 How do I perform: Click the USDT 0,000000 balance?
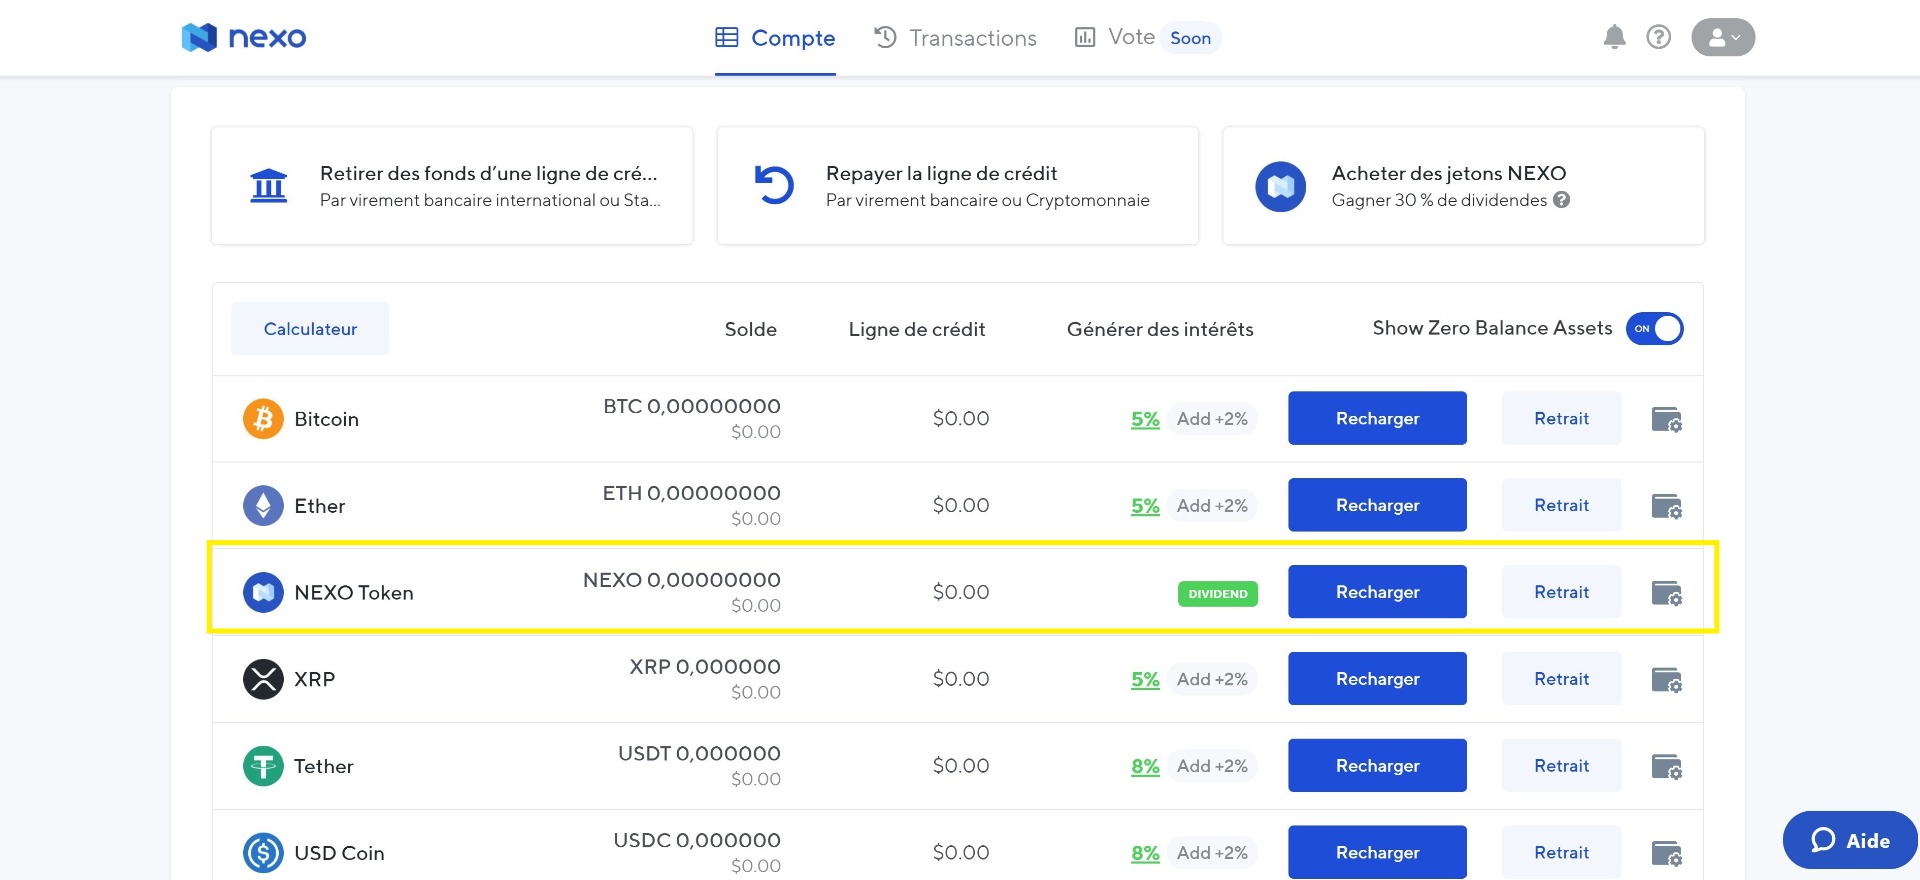point(699,753)
